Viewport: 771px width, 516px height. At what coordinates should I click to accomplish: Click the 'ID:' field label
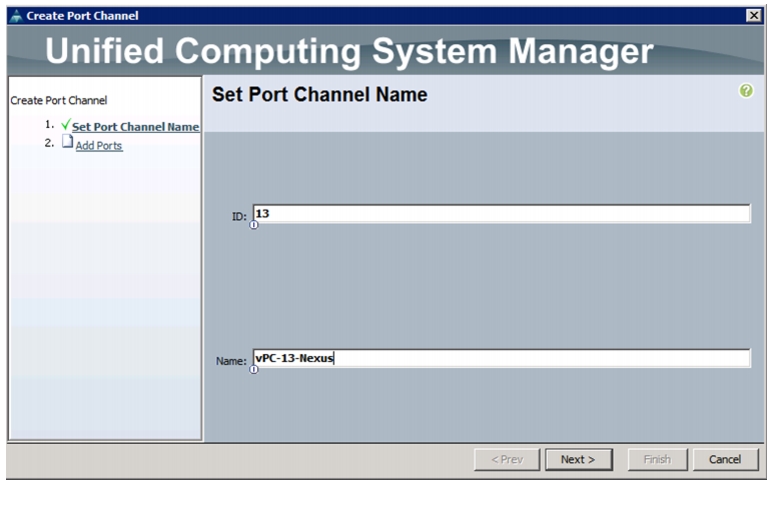(x=239, y=216)
